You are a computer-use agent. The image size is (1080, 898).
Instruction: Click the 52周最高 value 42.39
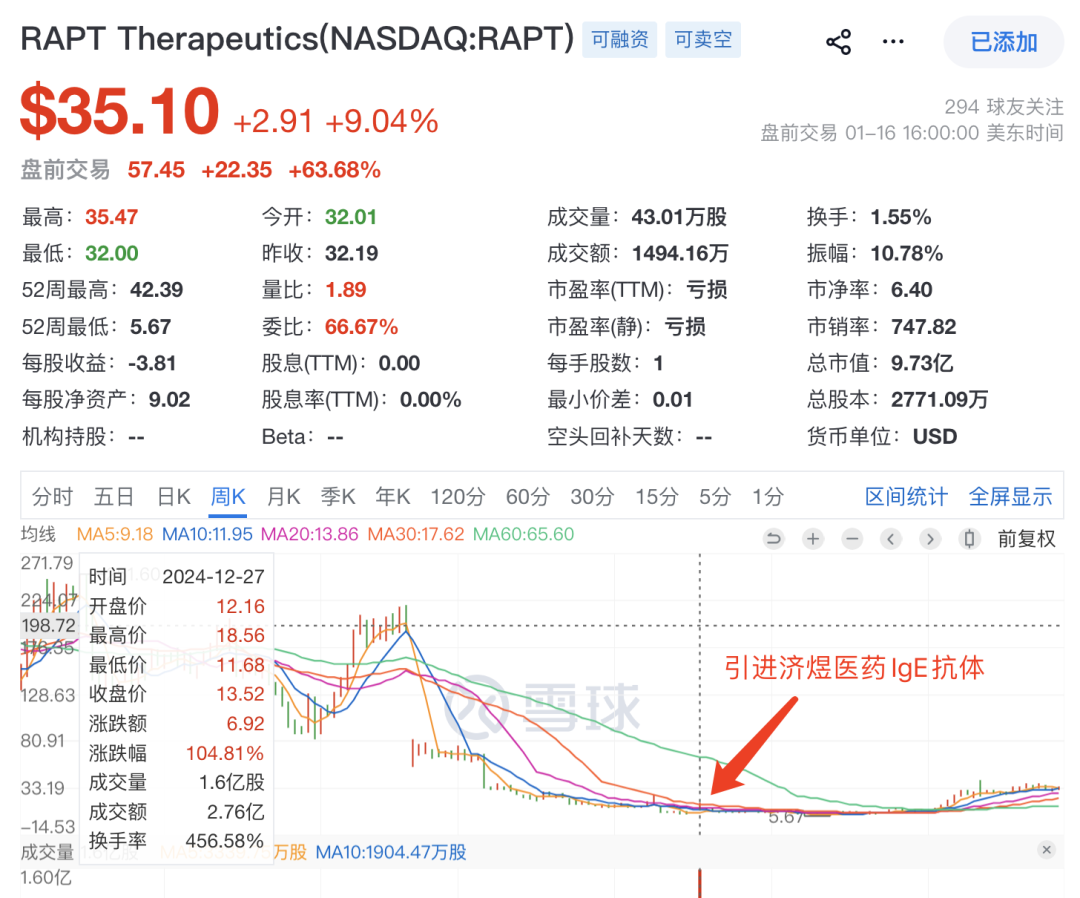156,290
